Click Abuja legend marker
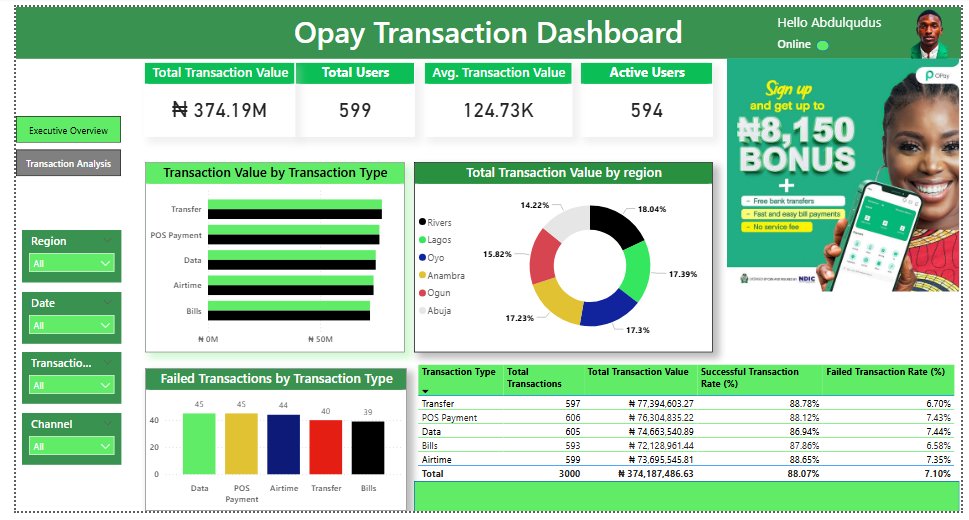Image resolution: width=969 pixels, height=520 pixels. click(x=423, y=310)
